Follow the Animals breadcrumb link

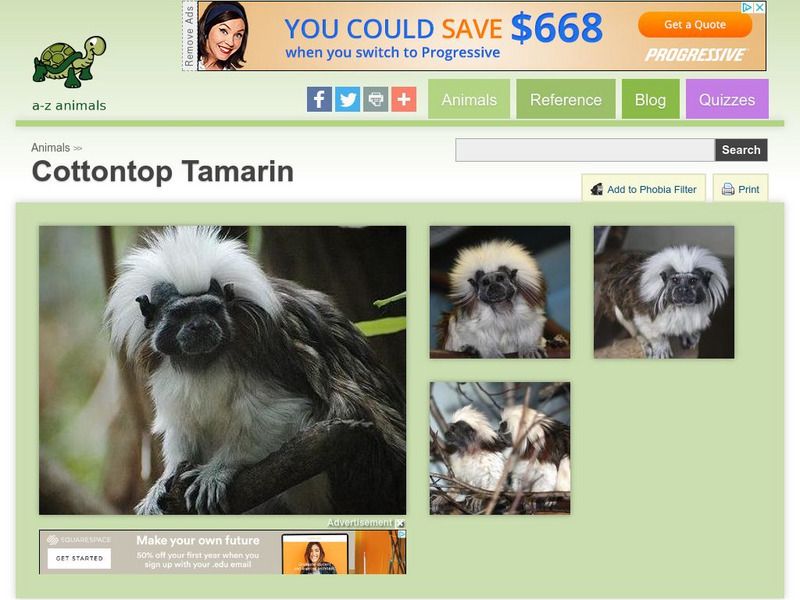point(51,147)
